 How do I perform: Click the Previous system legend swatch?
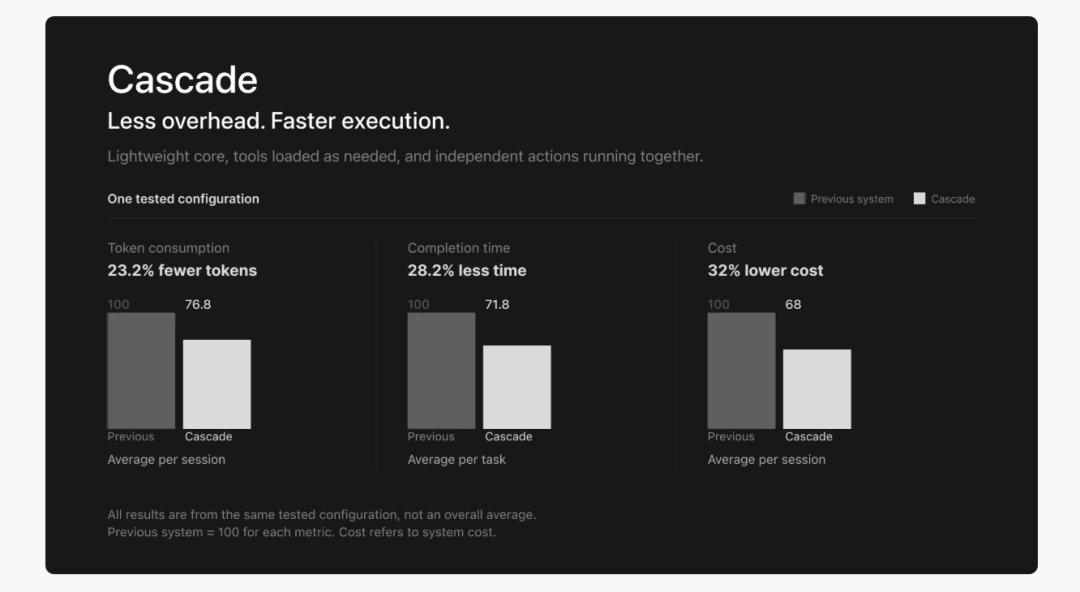(x=799, y=198)
